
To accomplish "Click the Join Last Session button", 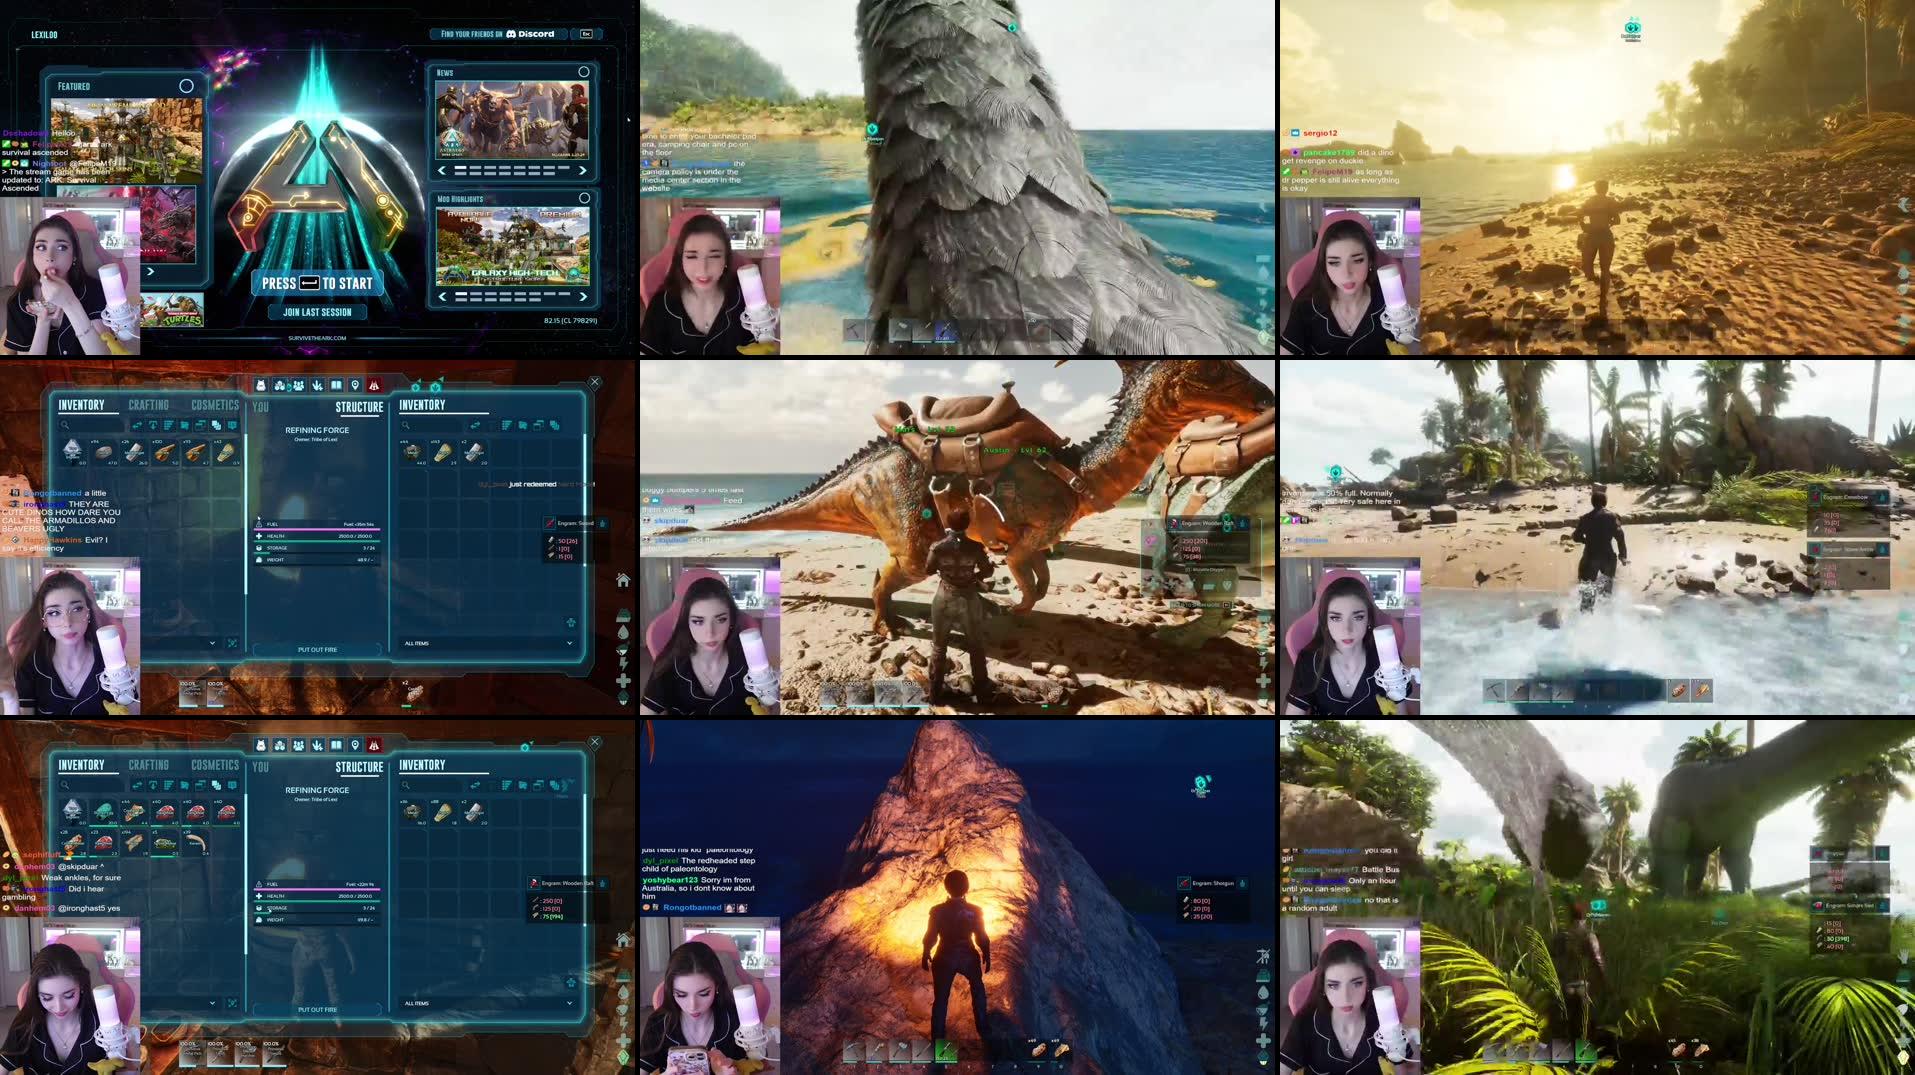I will click(x=317, y=312).
